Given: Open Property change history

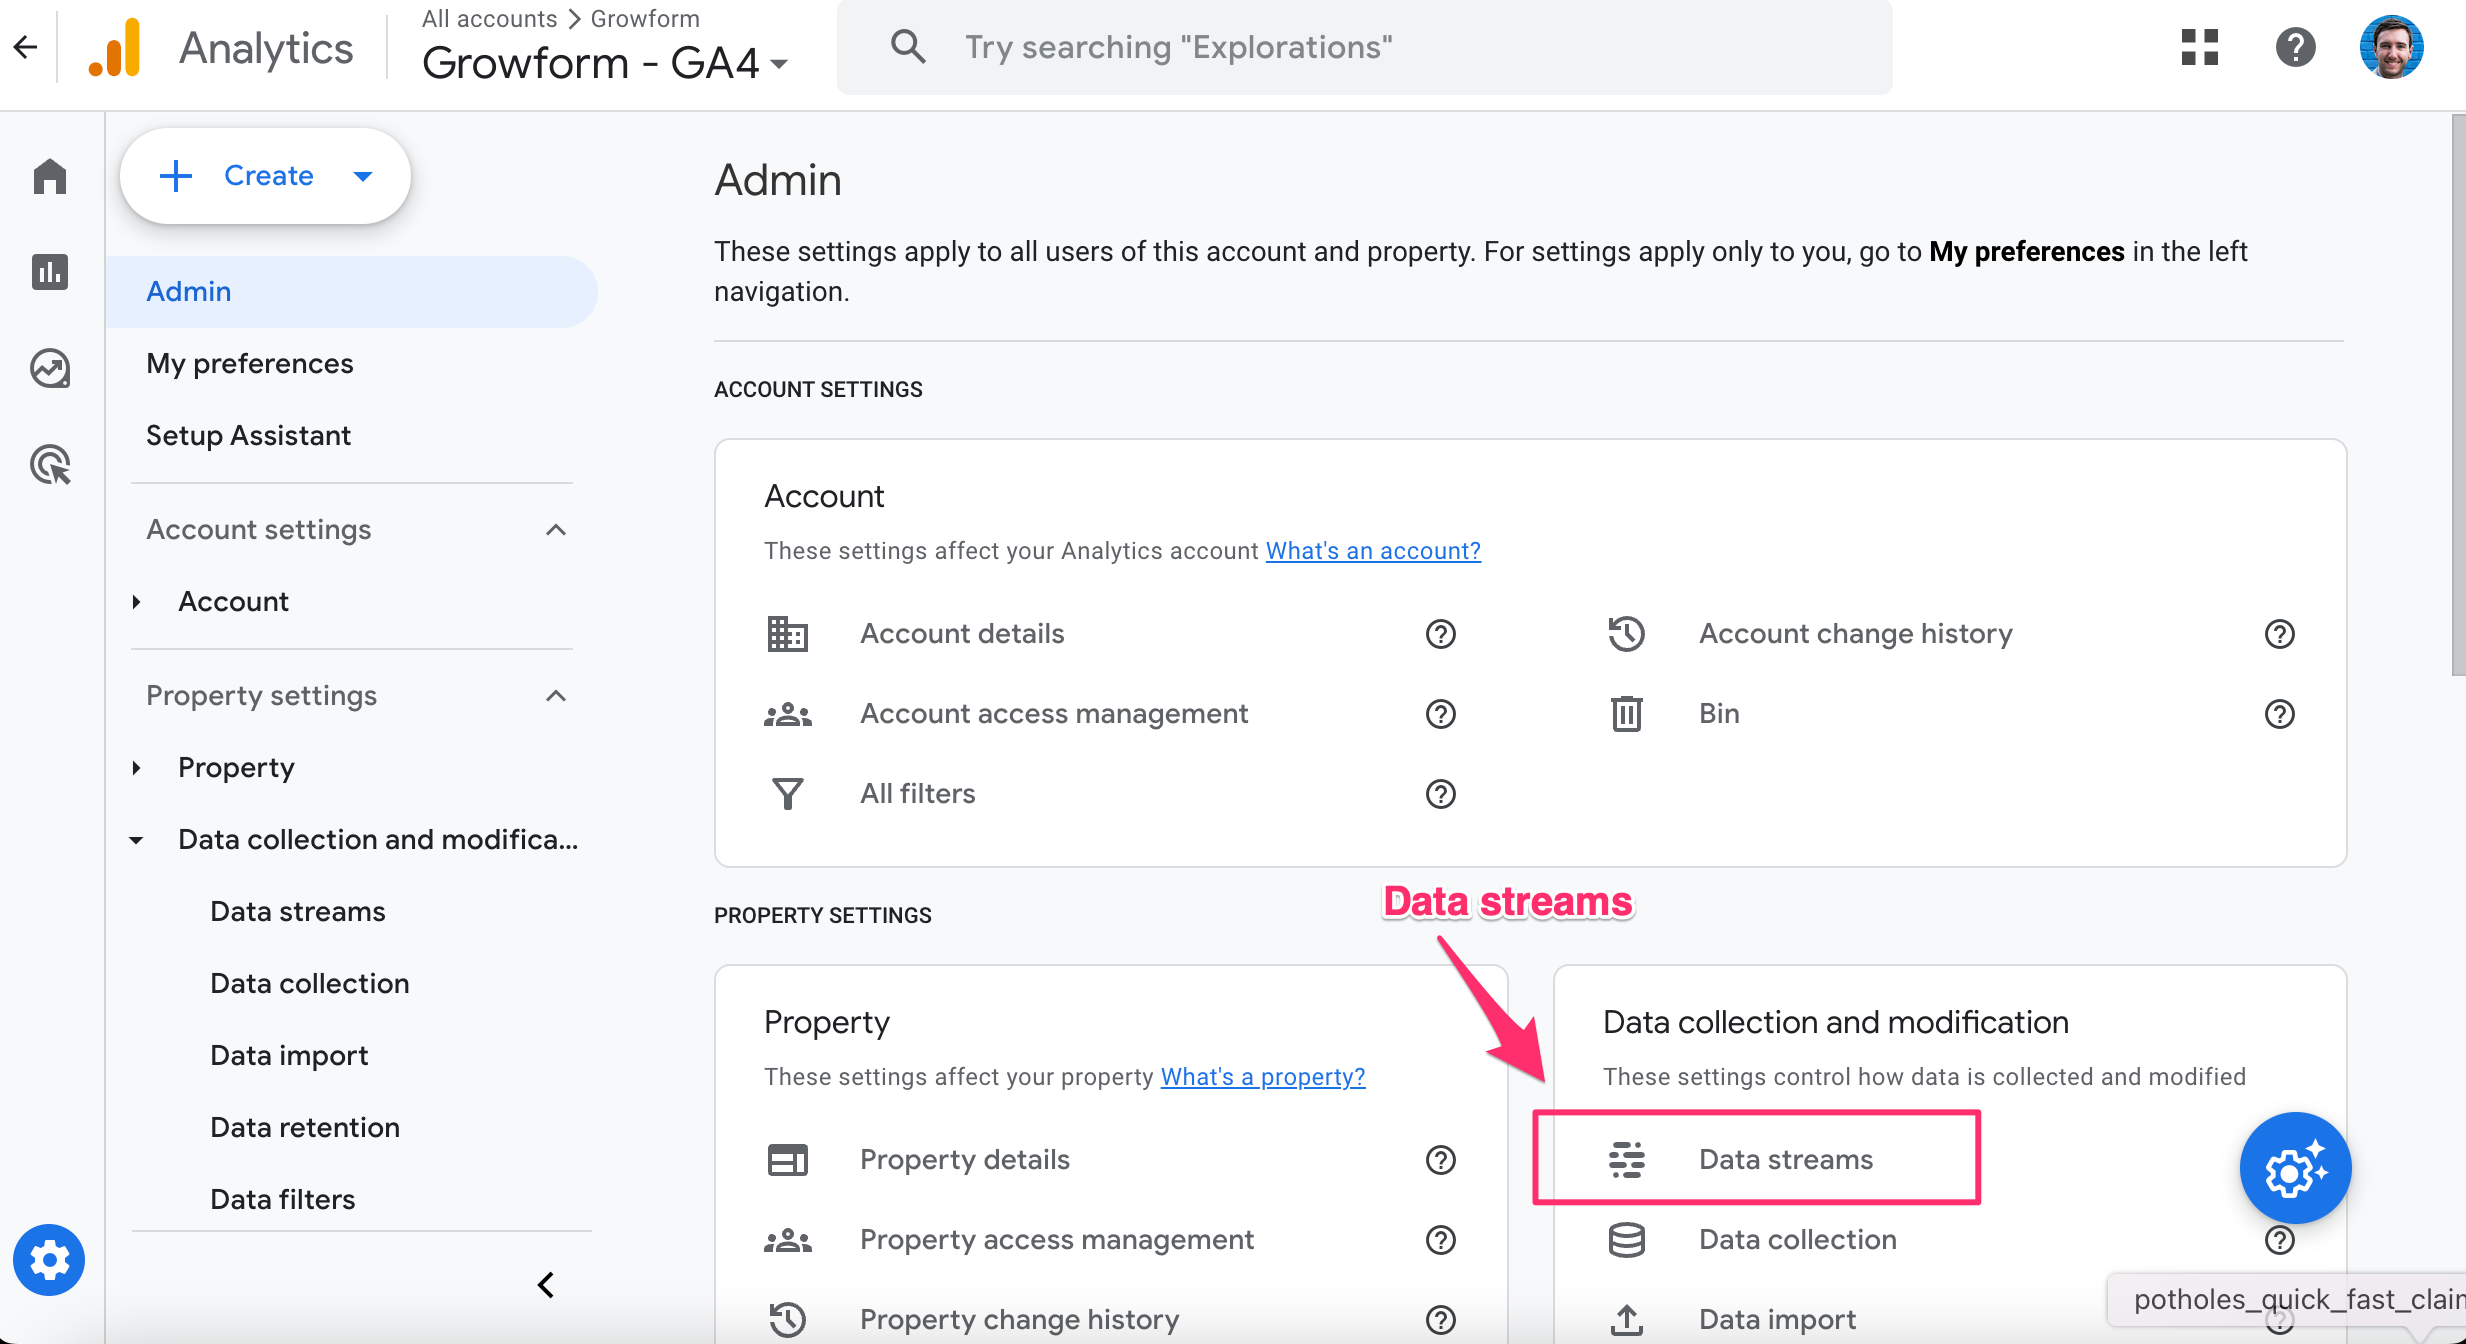Looking at the screenshot, I should tap(1020, 1320).
